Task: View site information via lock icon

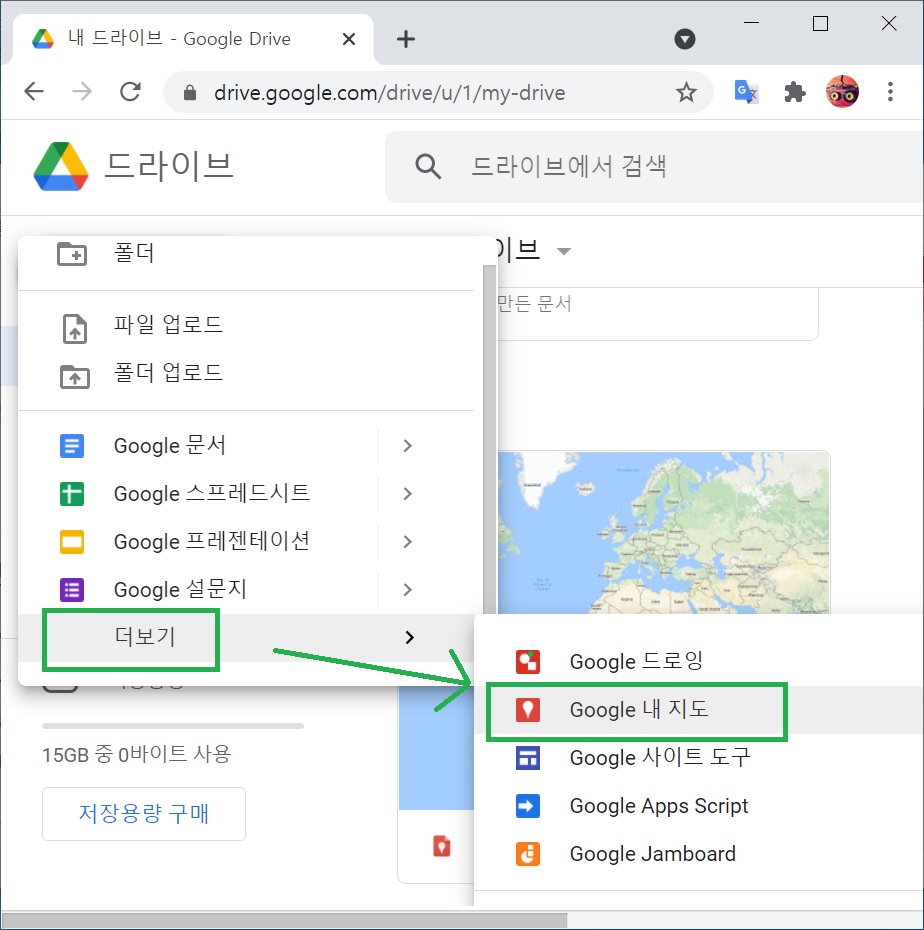Action: pos(190,93)
